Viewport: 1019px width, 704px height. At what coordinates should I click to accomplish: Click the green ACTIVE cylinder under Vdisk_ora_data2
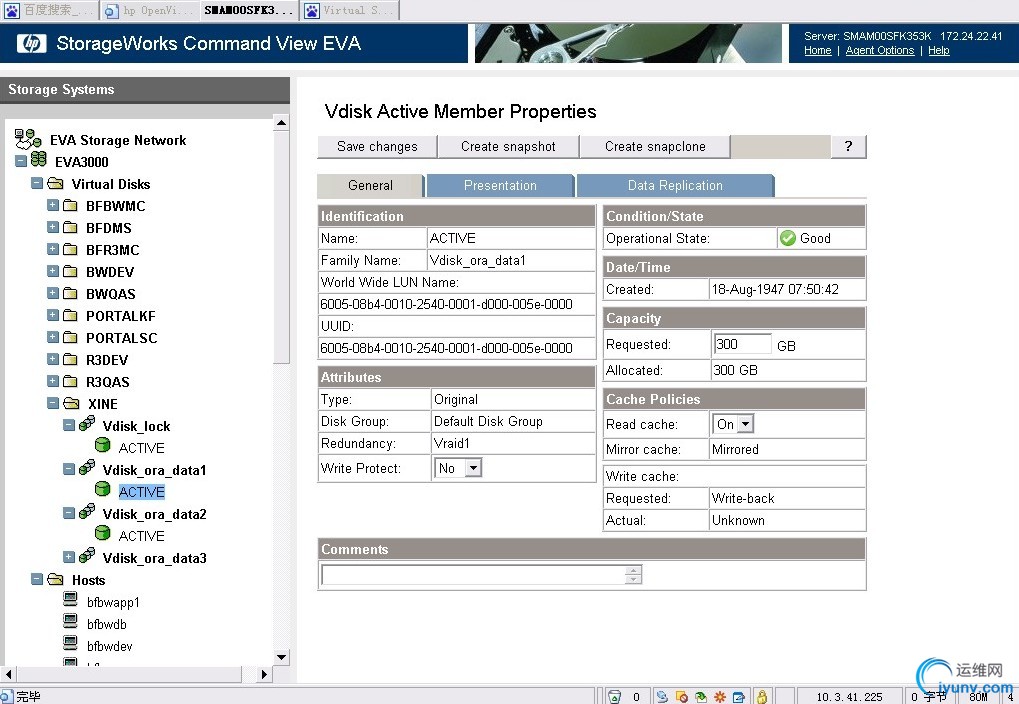[103, 534]
